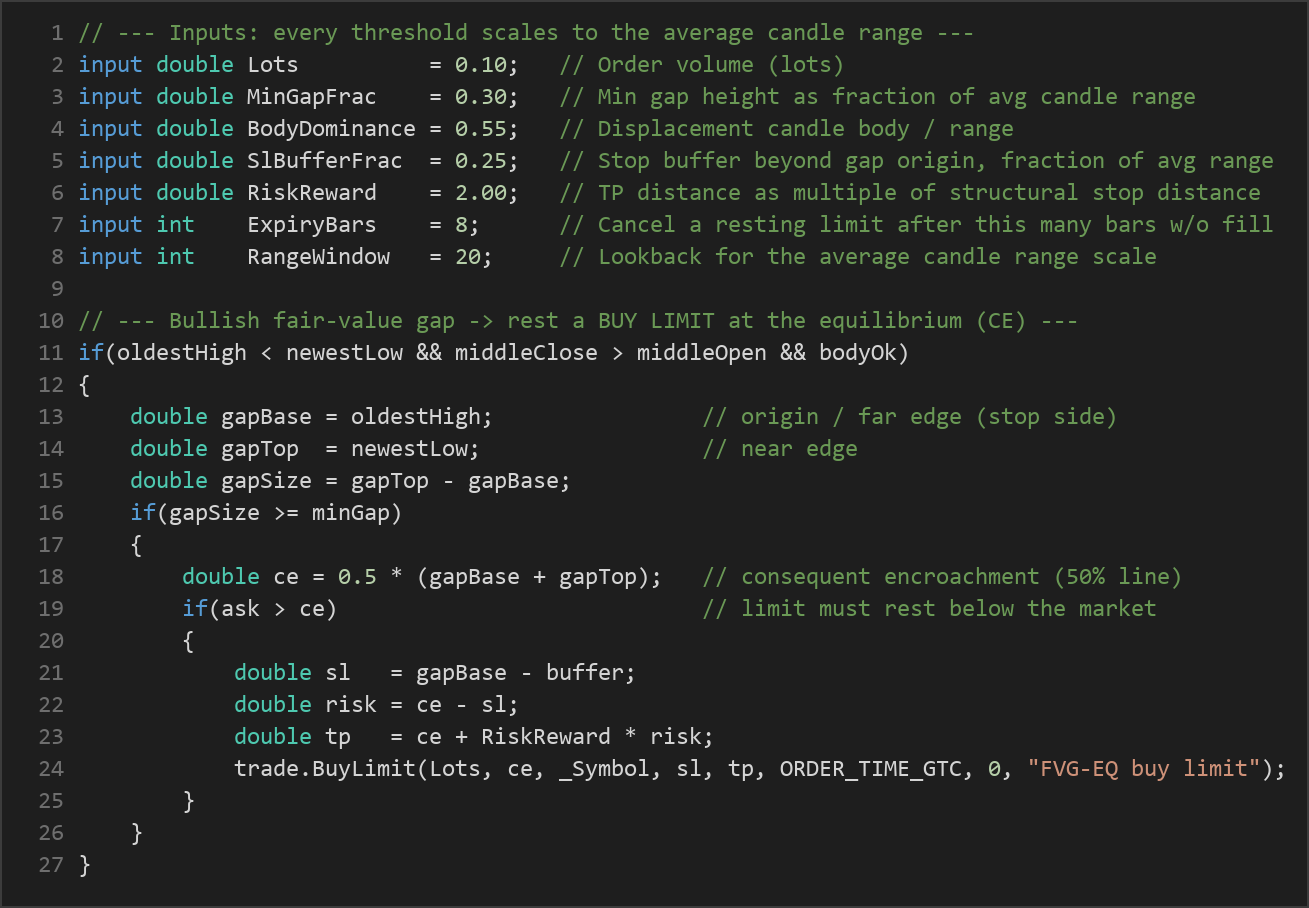Click the "MinGapFrac" variable name
The height and width of the screenshot is (908, 1309).
click(x=312, y=97)
